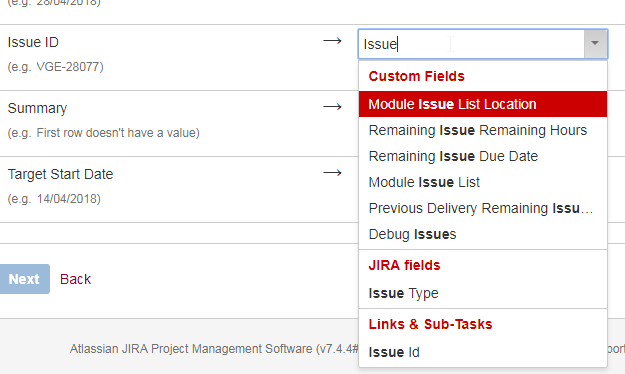Viewport: 625px width, 374px height.
Task: Click the 'Links & Sub-Tasks' group heading
Action: 430,324
